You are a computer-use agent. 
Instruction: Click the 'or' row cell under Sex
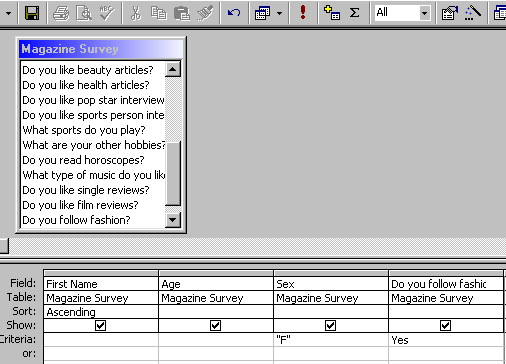point(331,353)
